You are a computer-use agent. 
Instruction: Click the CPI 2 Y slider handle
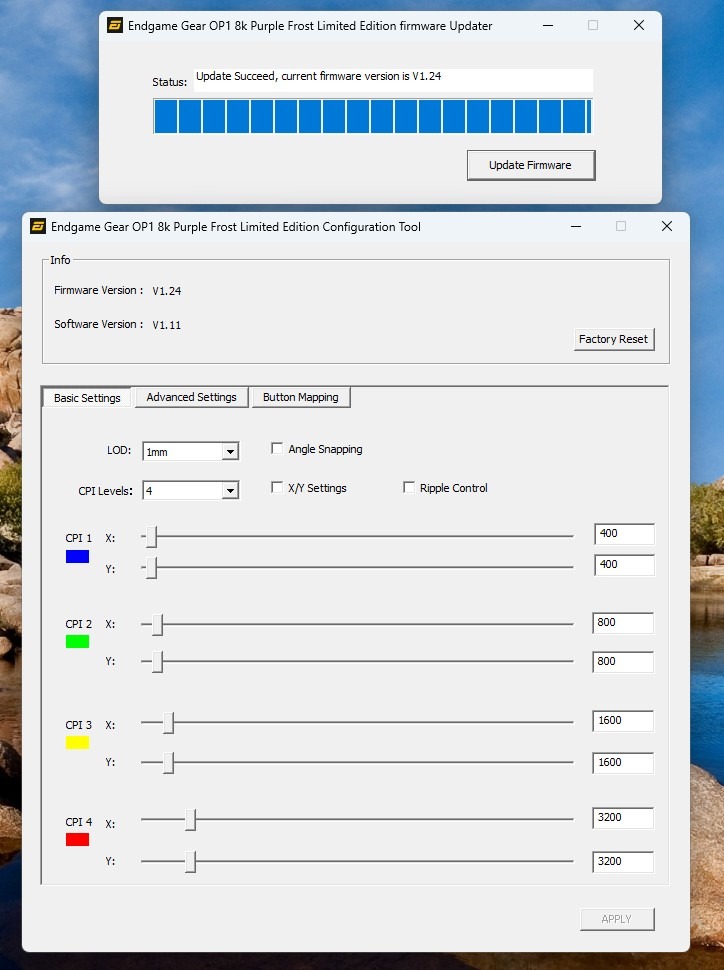click(158, 661)
